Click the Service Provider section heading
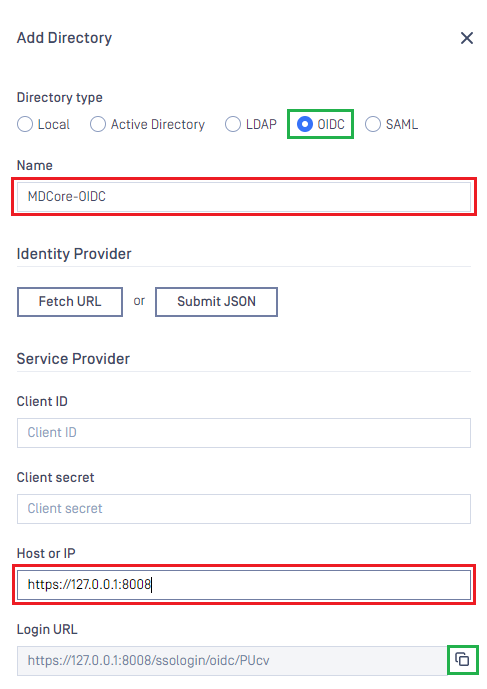This screenshot has width=487, height=689. click(73, 359)
